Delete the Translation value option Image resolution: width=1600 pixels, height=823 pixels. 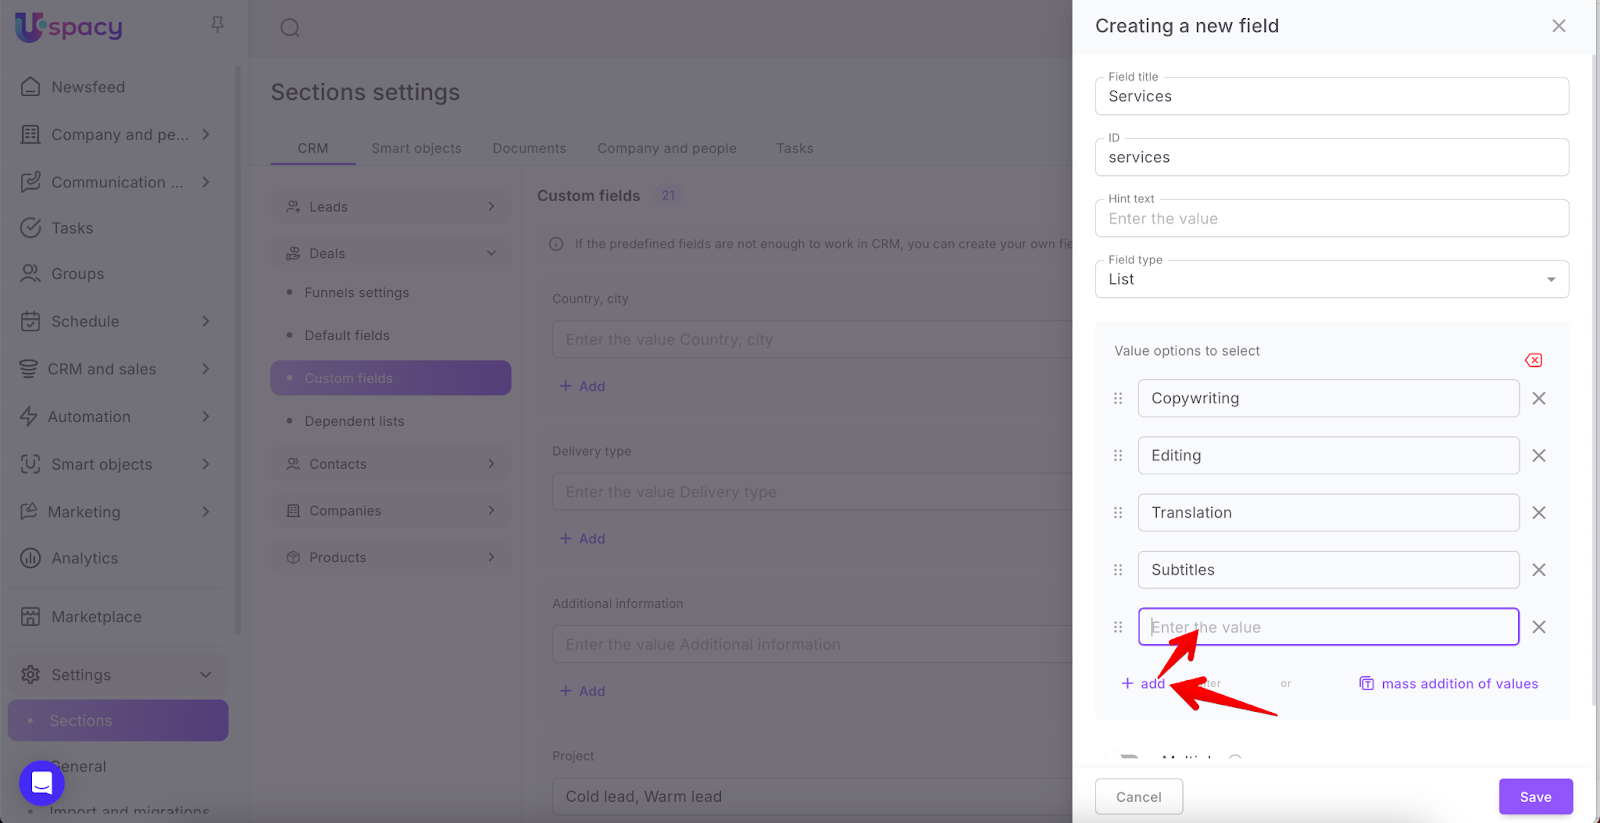point(1539,513)
